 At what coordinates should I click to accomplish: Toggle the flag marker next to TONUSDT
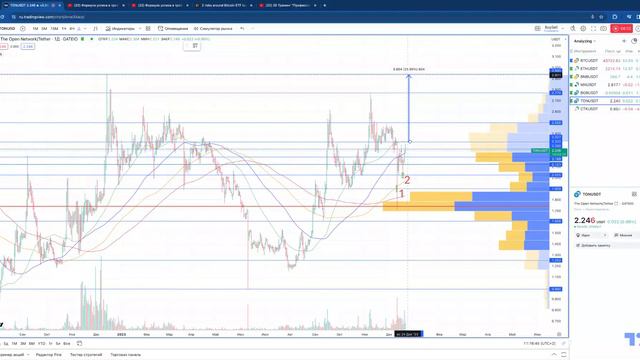pos(571,101)
